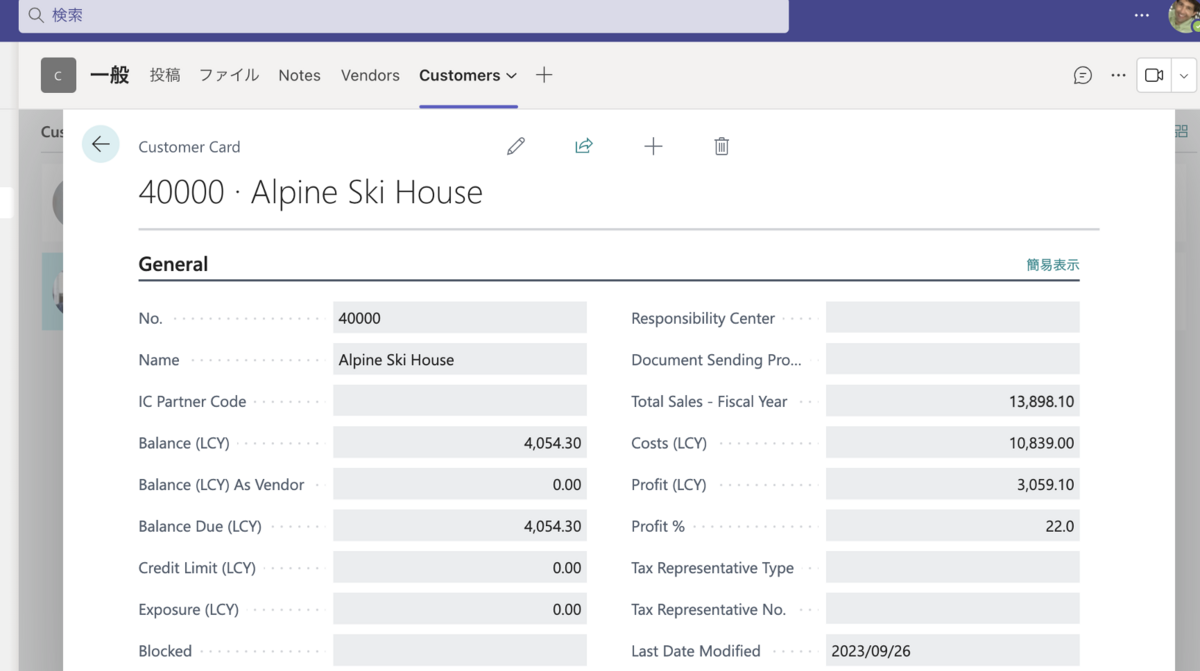The image size is (1200, 671).
Task: Click the user profile avatar in the top-right corner
Action: [1183, 13]
